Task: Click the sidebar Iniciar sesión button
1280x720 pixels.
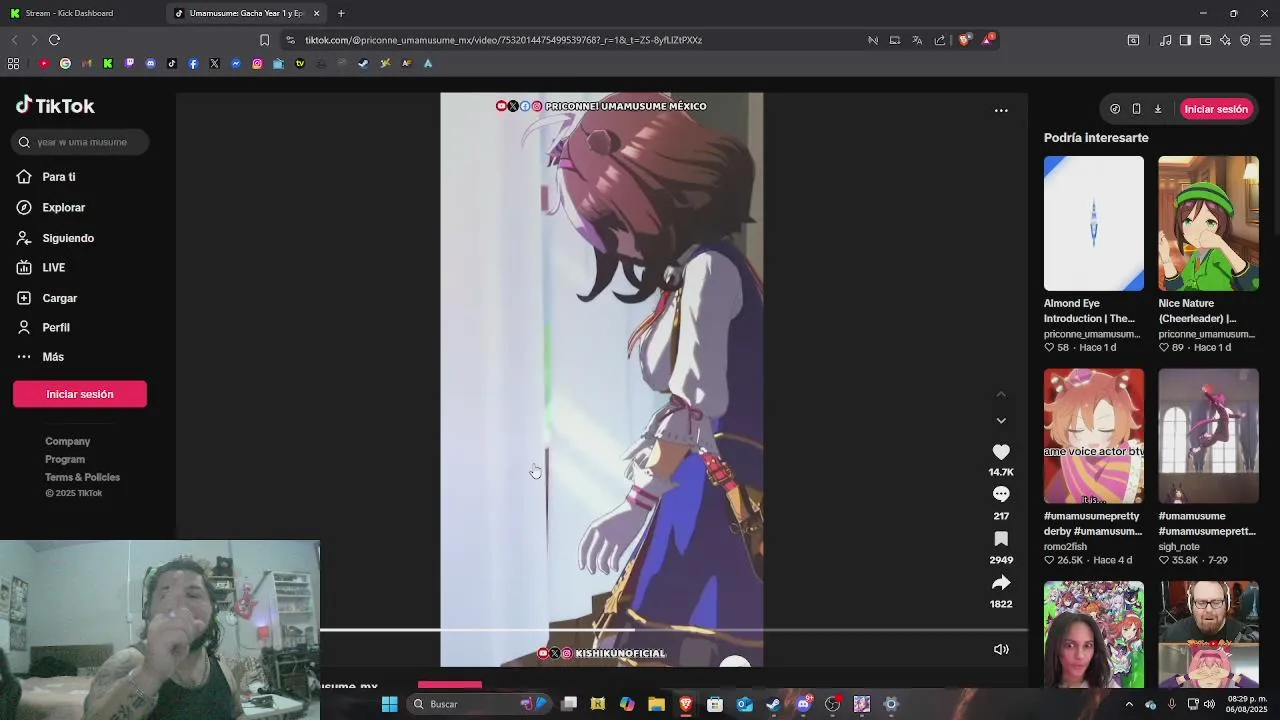Action: coord(80,394)
